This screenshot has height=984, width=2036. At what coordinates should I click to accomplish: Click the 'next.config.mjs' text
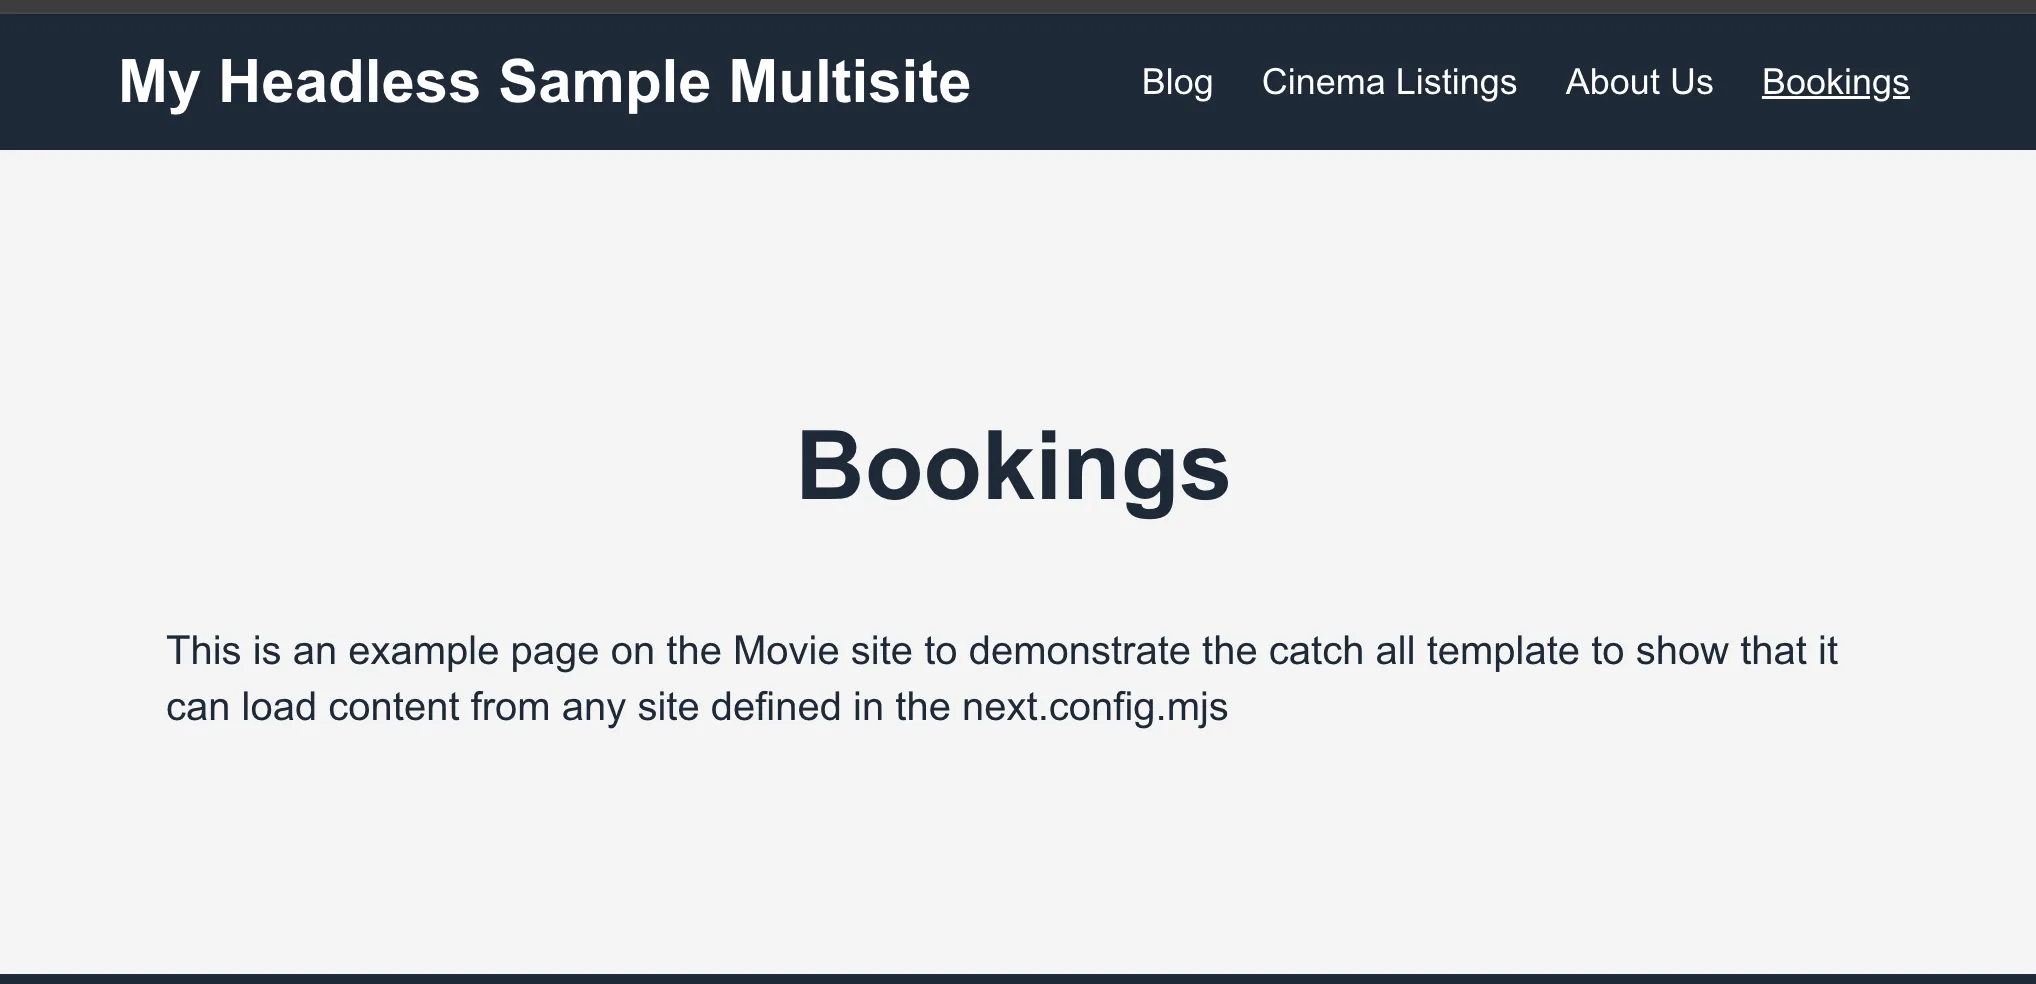pos(1094,707)
